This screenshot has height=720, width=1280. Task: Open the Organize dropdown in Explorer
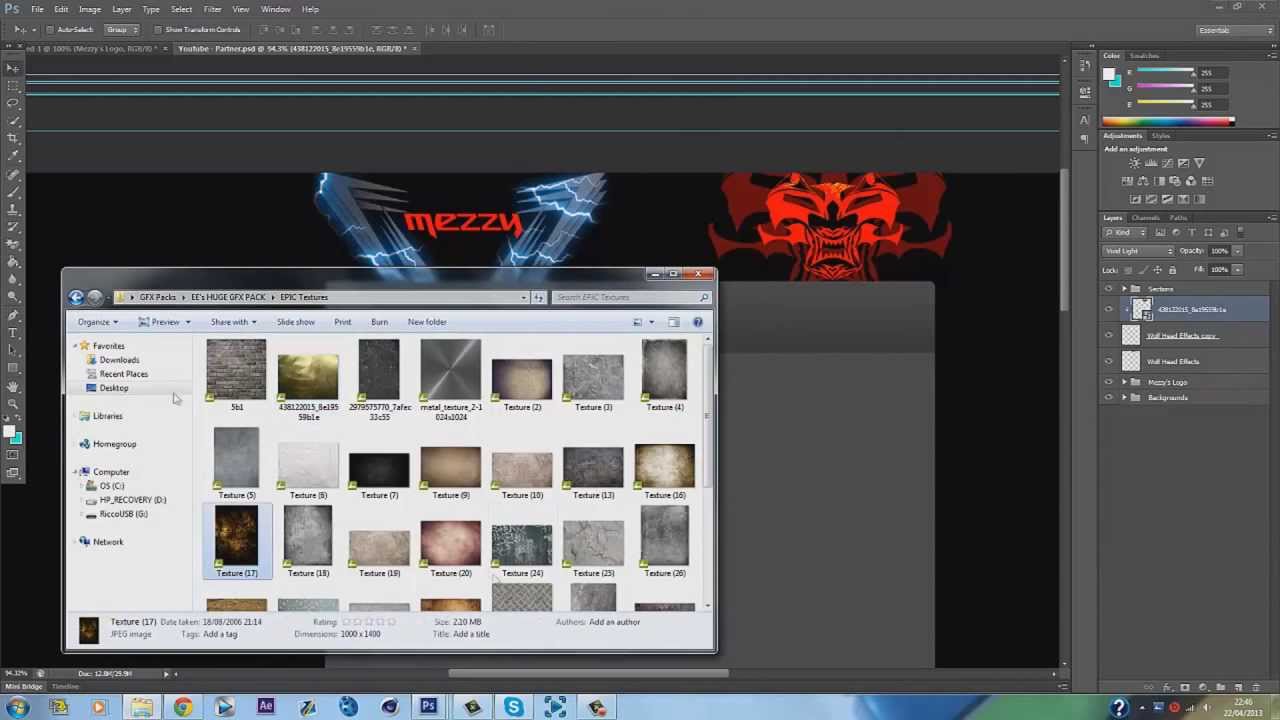tap(98, 322)
